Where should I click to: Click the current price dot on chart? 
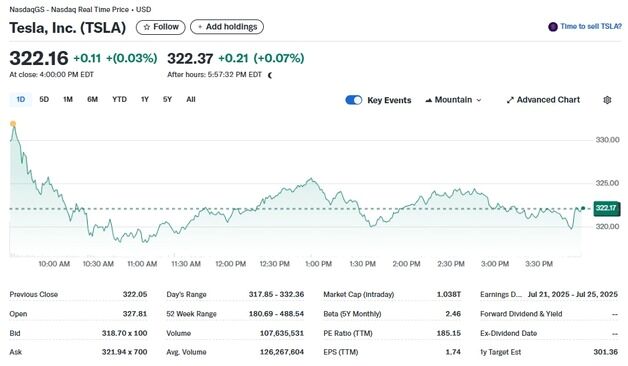(583, 208)
